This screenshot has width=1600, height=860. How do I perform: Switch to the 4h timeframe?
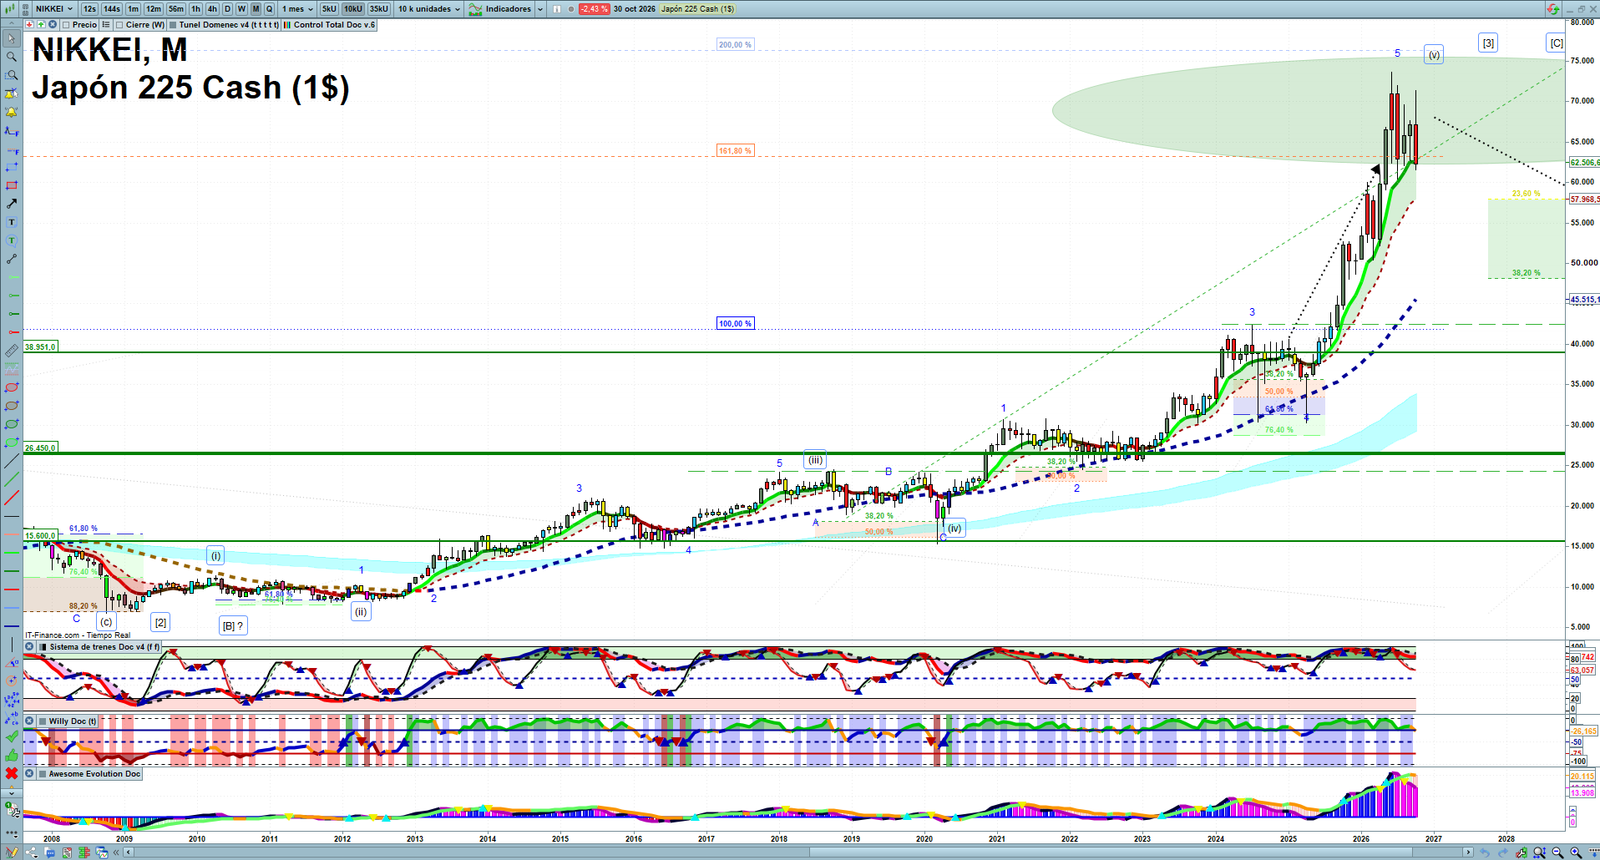tap(212, 9)
